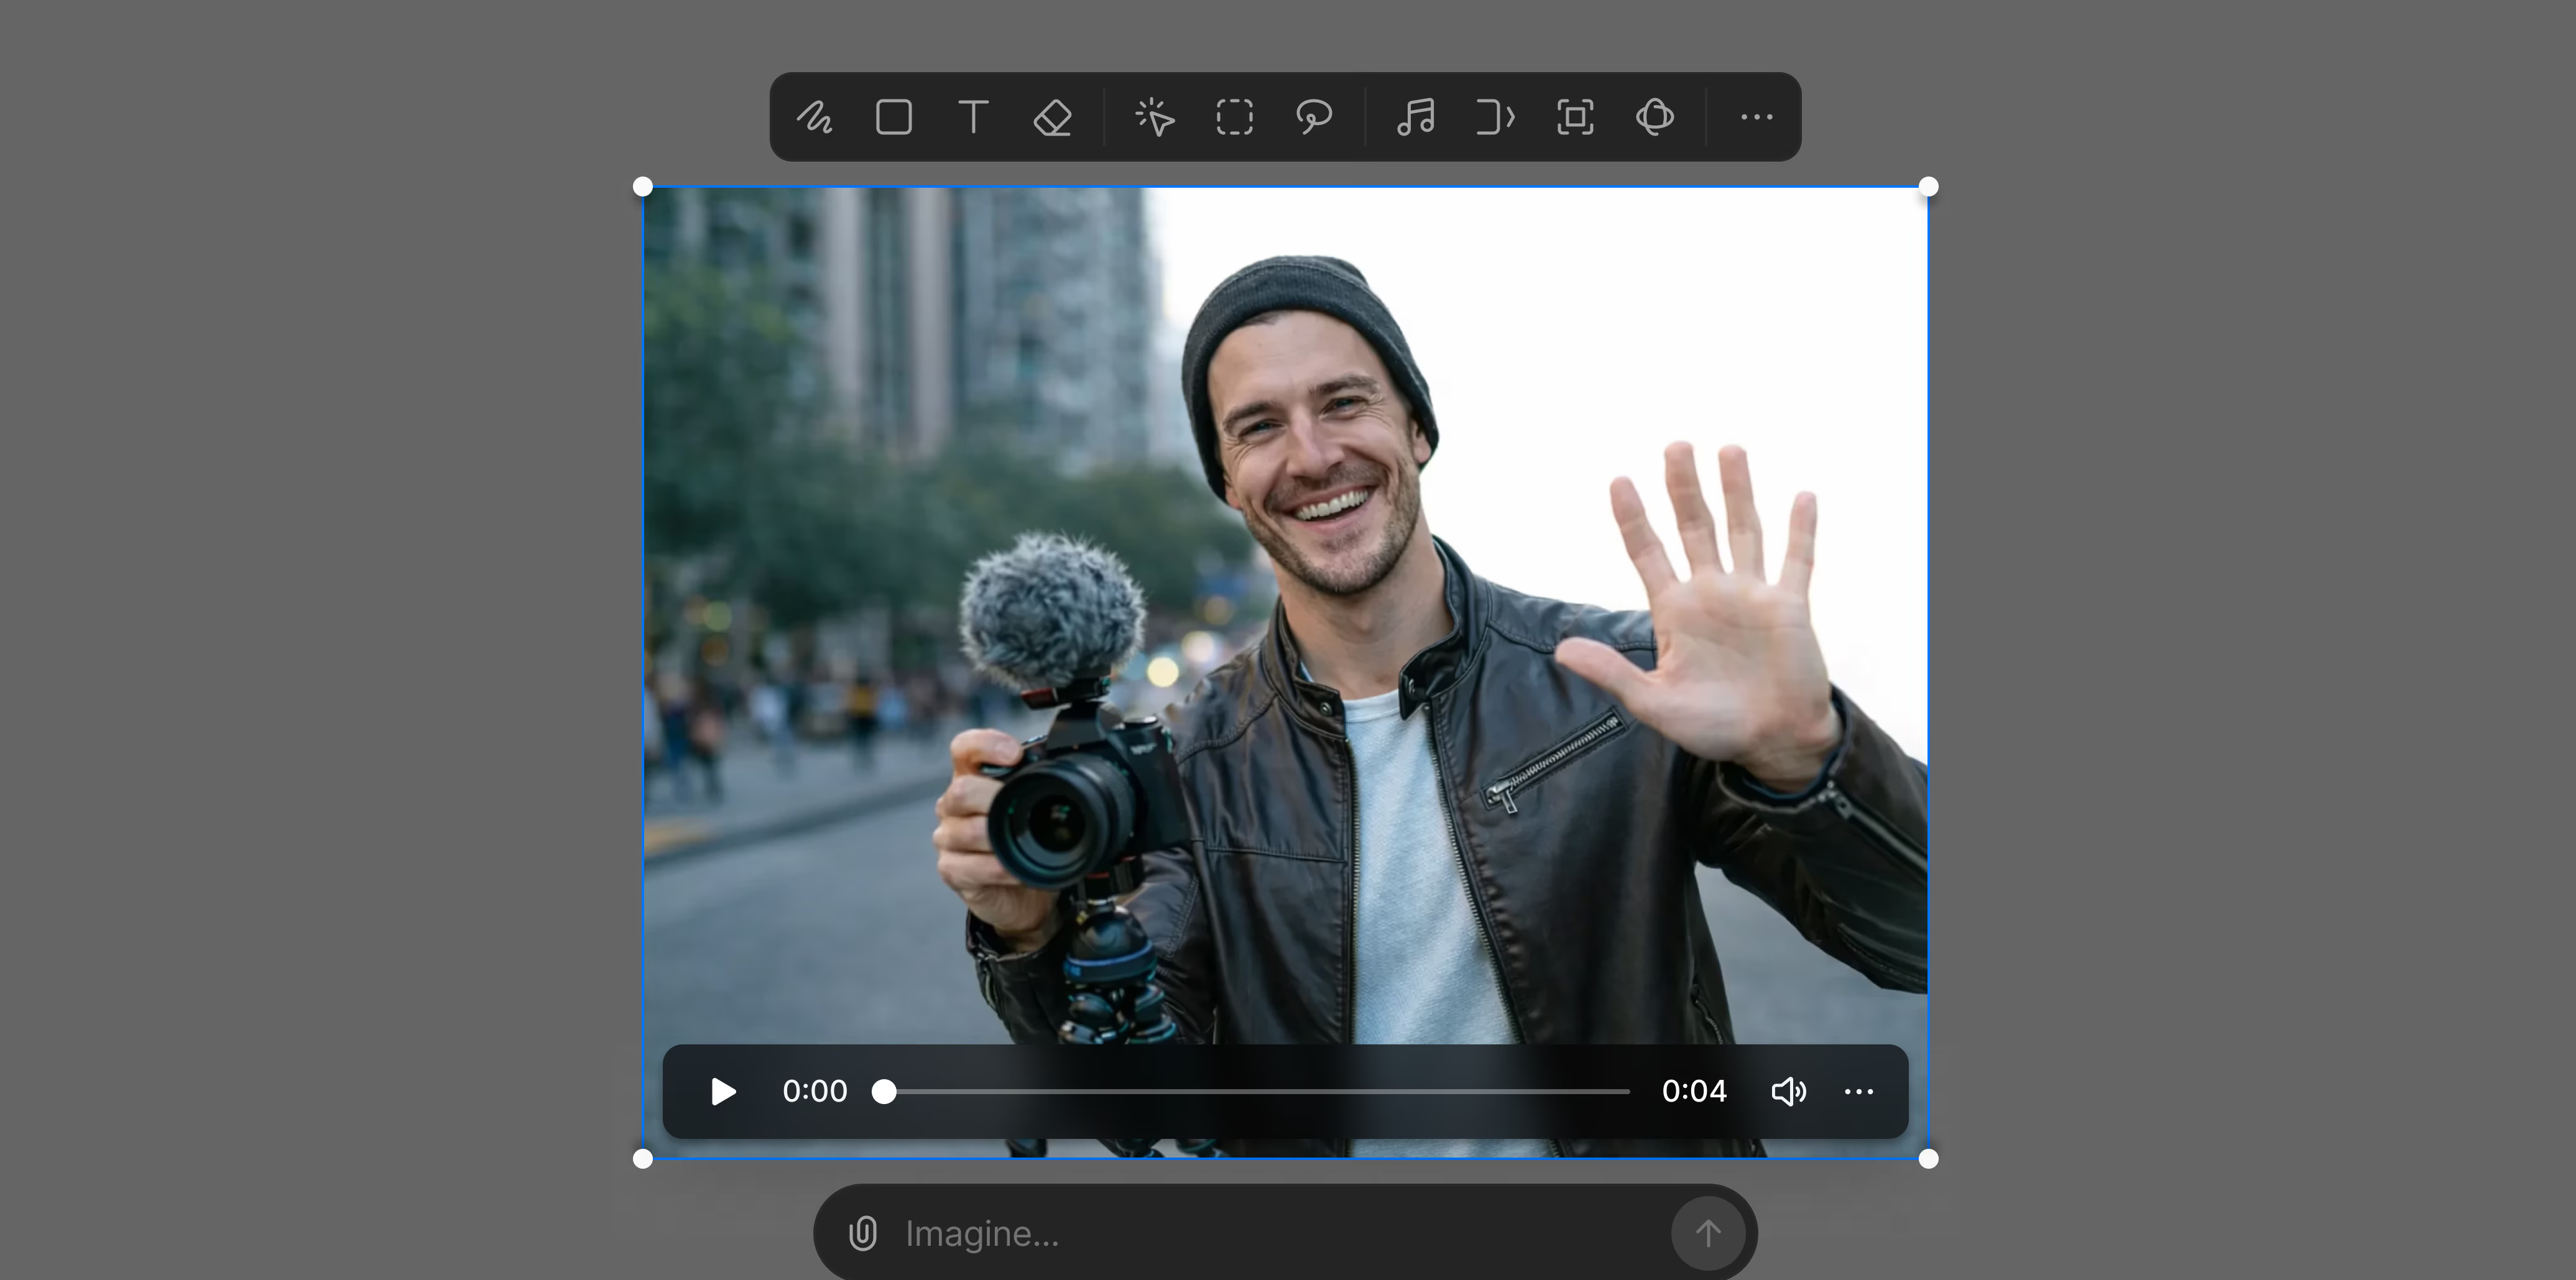Screen dimensions: 2576x1280
Task: Select the rectangle shape tool
Action: 894,117
